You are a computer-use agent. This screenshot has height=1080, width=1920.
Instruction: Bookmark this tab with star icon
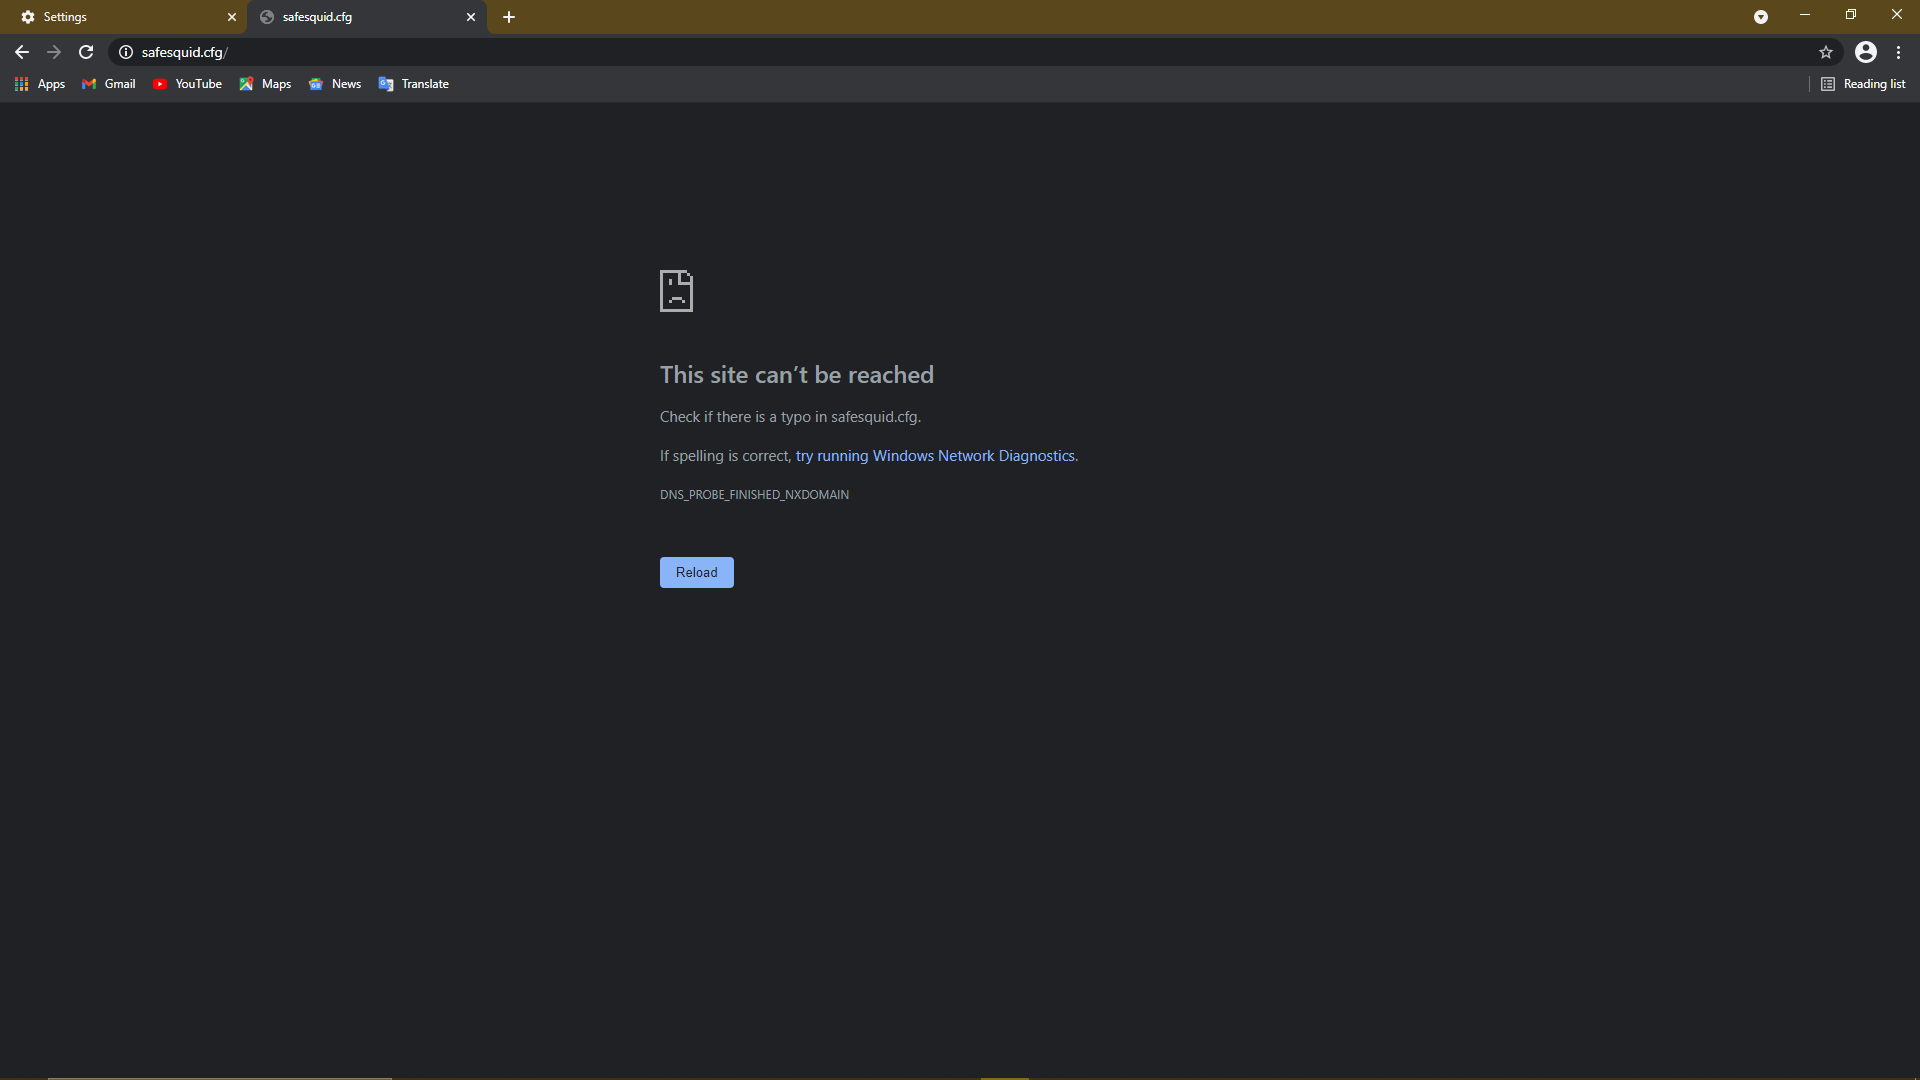click(1826, 52)
